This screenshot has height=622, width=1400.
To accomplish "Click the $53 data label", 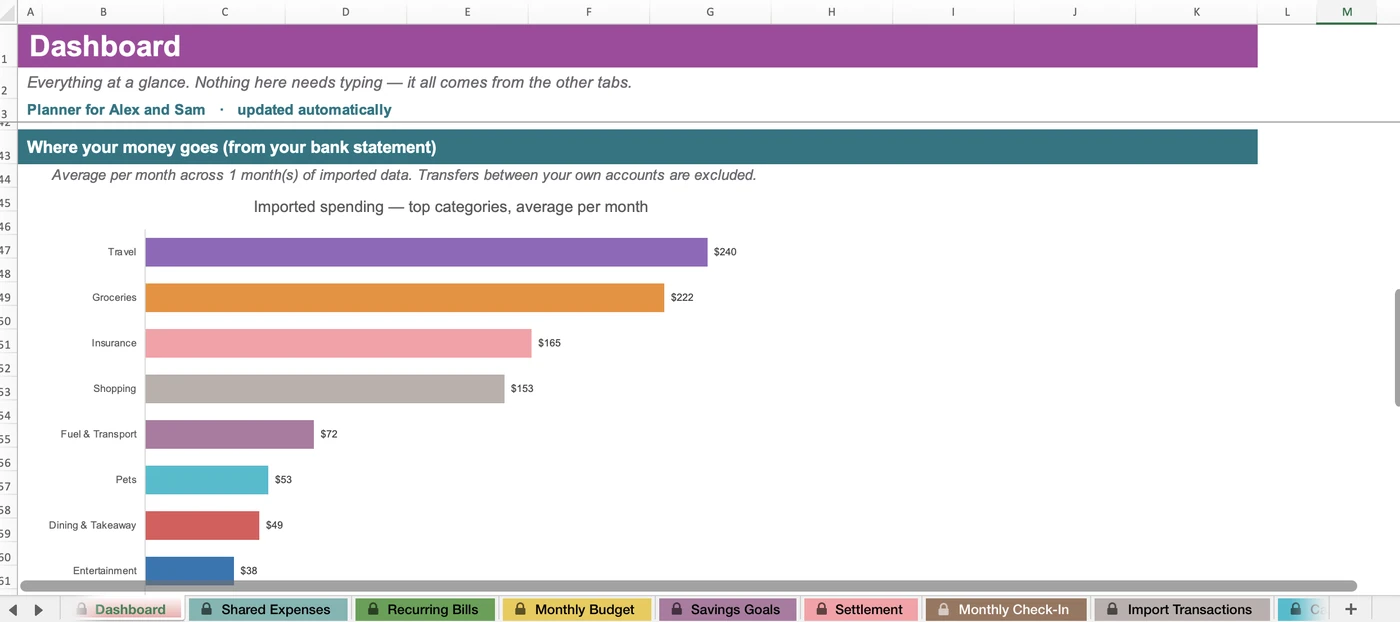I will pos(283,480).
